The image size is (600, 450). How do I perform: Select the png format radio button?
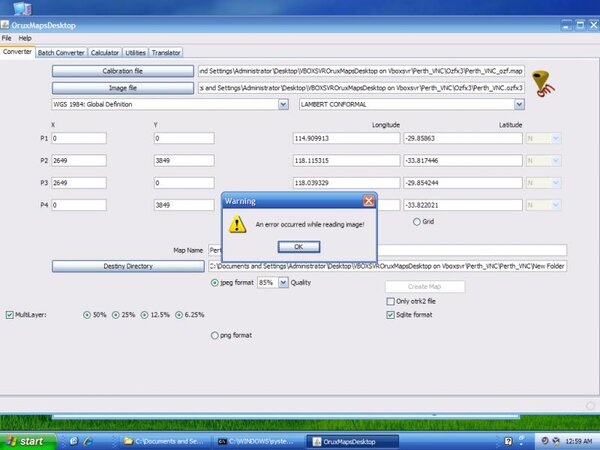click(214, 336)
